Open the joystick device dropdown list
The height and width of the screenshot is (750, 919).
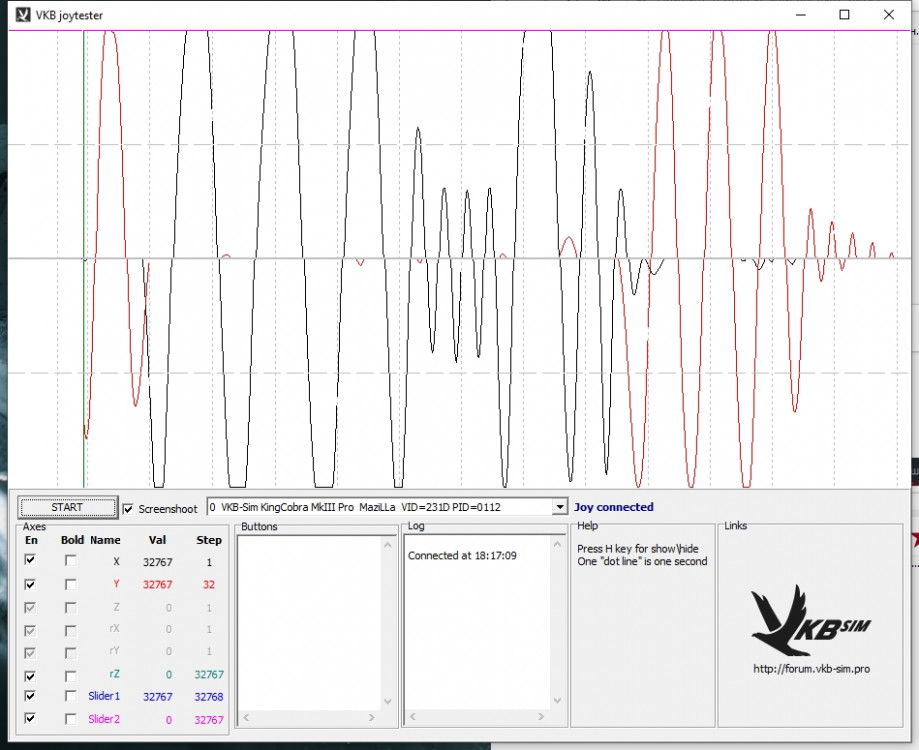(559, 508)
